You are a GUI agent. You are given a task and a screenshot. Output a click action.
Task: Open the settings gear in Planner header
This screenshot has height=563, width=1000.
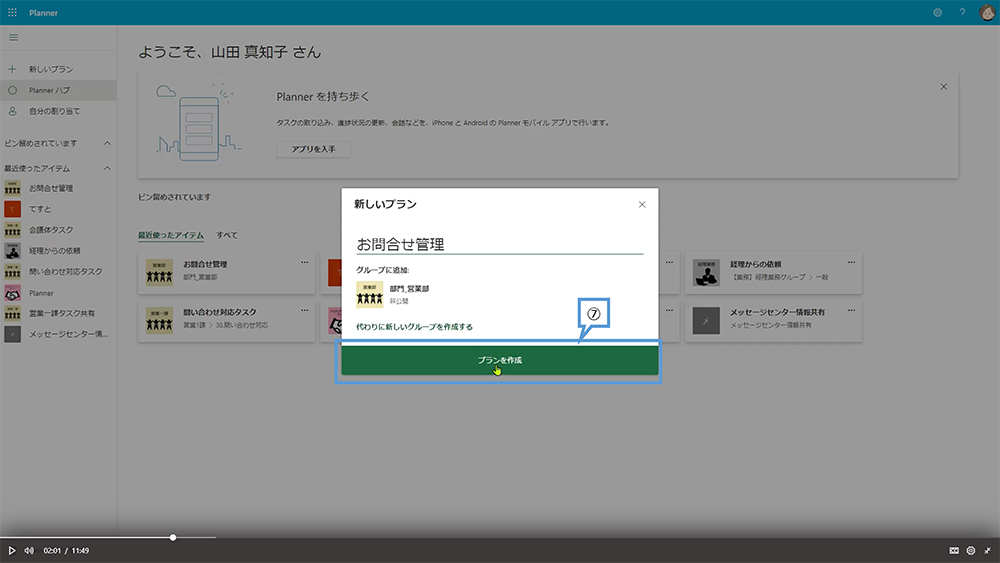938,12
